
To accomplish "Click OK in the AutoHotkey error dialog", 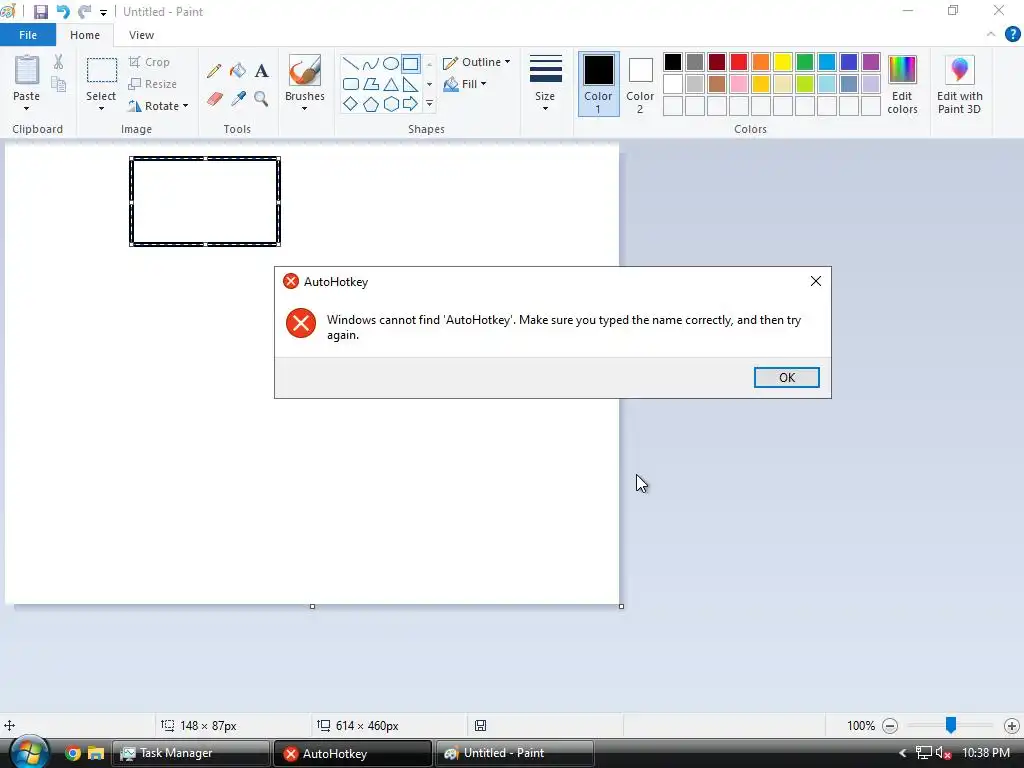I will 786,377.
